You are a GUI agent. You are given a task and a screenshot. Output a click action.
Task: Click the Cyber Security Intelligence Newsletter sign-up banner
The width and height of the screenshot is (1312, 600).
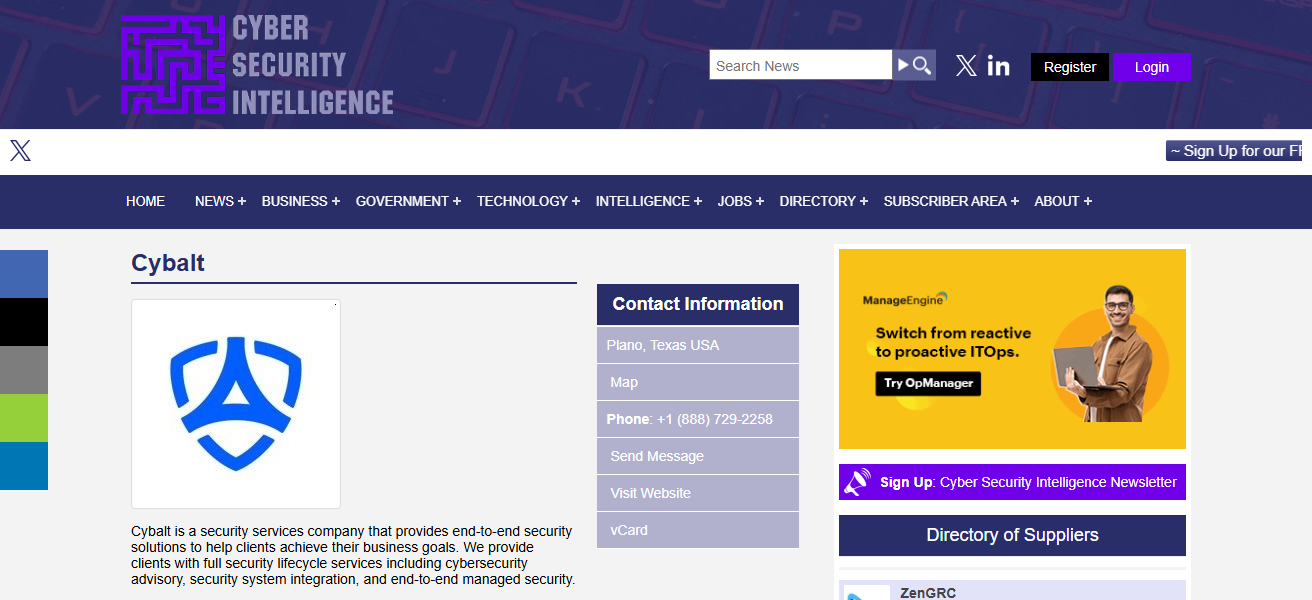(x=1012, y=482)
